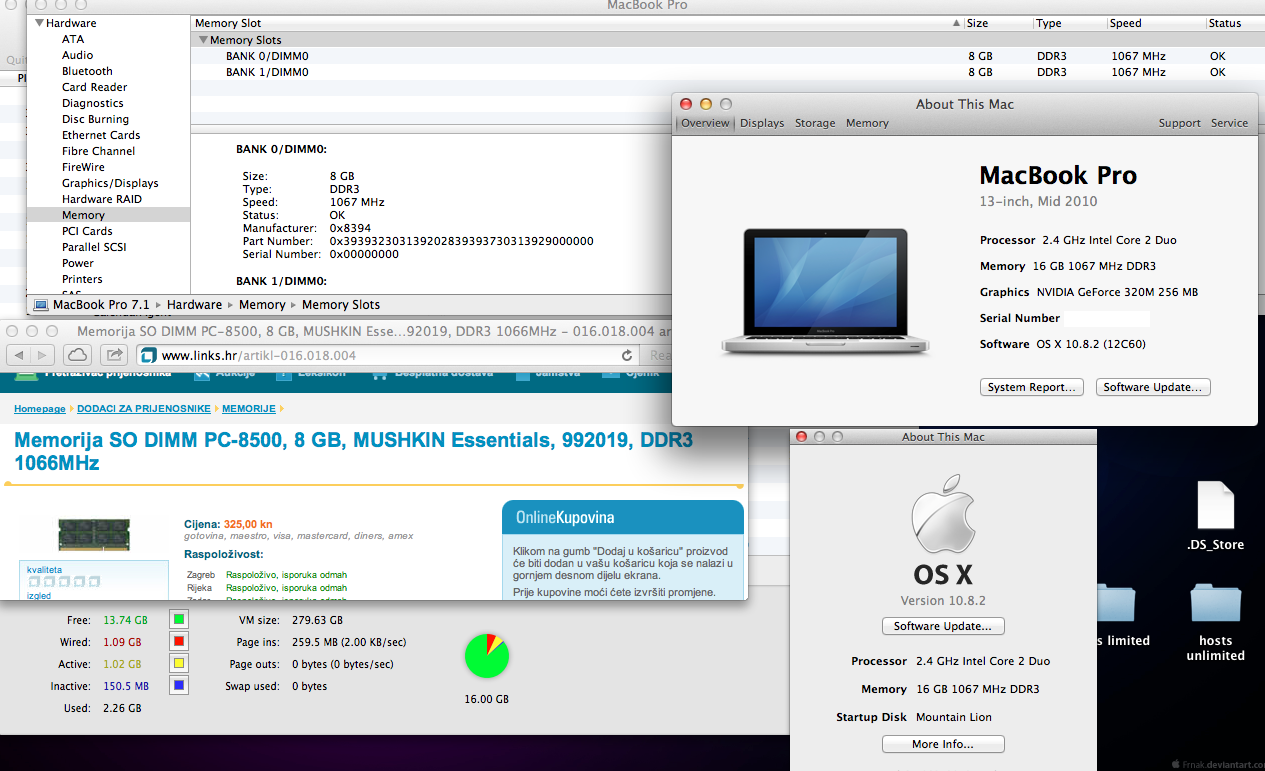Select Audio in Hardware sidebar
Viewport: 1265px width, 771px height.
(x=77, y=55)
